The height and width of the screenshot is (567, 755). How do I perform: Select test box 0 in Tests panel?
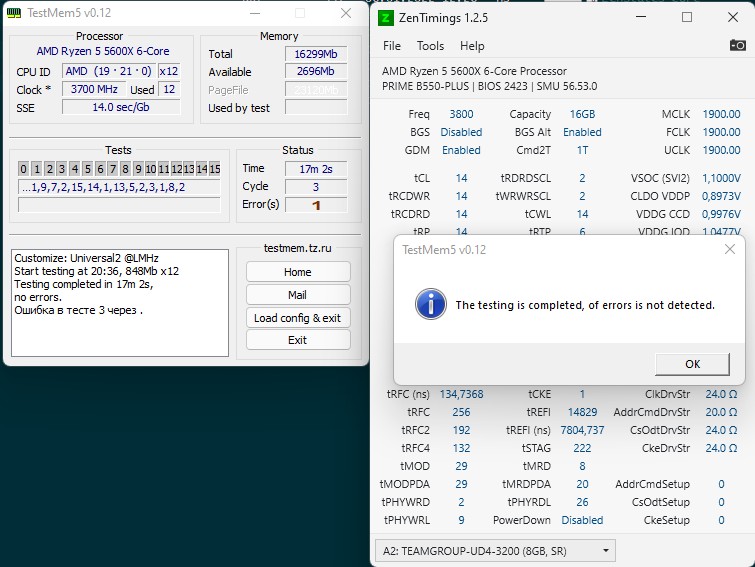24,168
